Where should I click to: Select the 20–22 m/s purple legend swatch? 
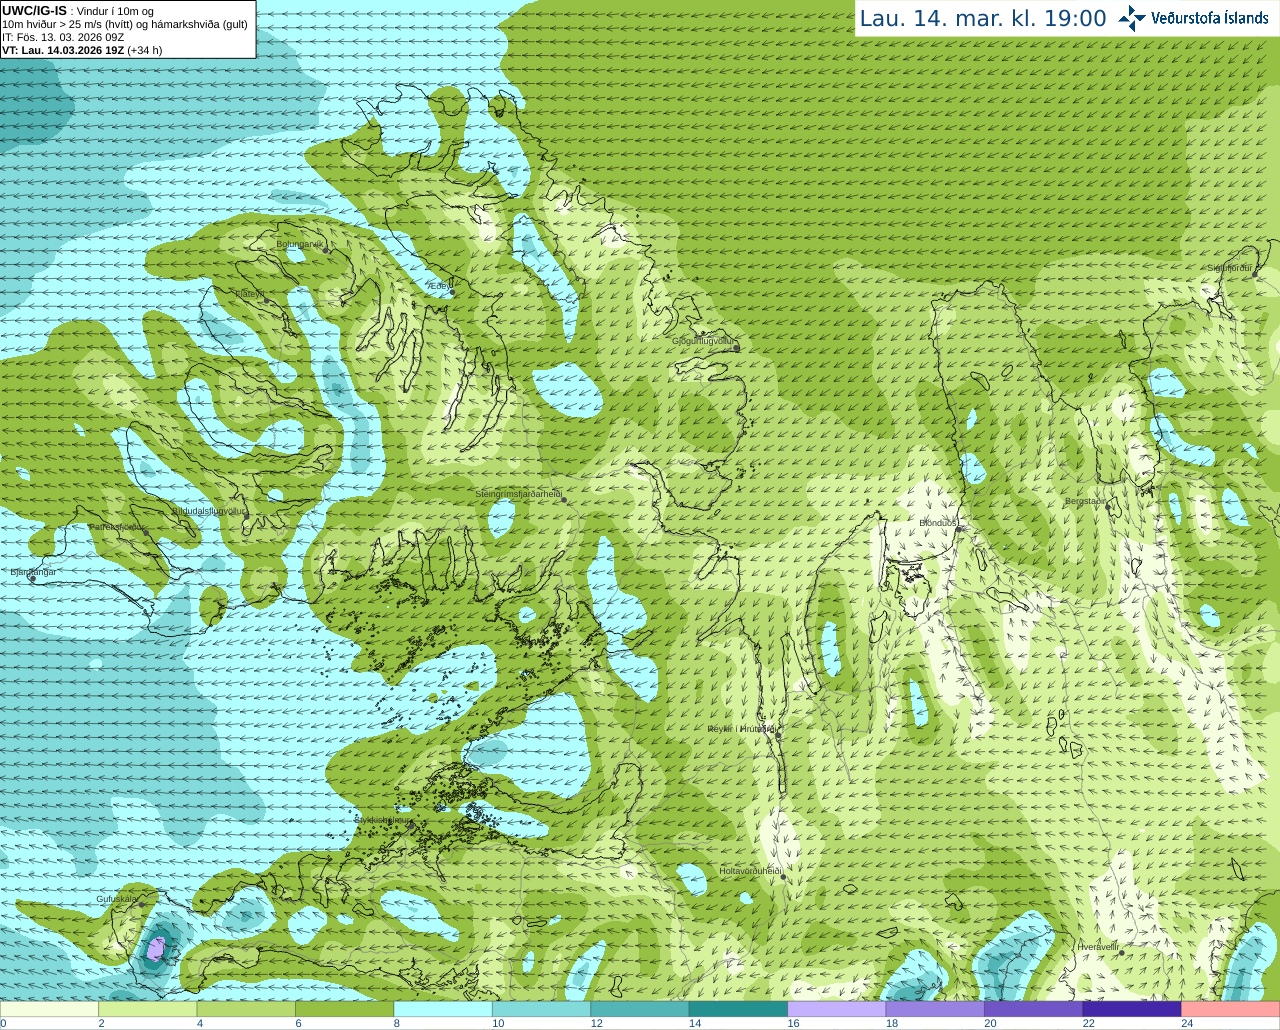1034,1009
